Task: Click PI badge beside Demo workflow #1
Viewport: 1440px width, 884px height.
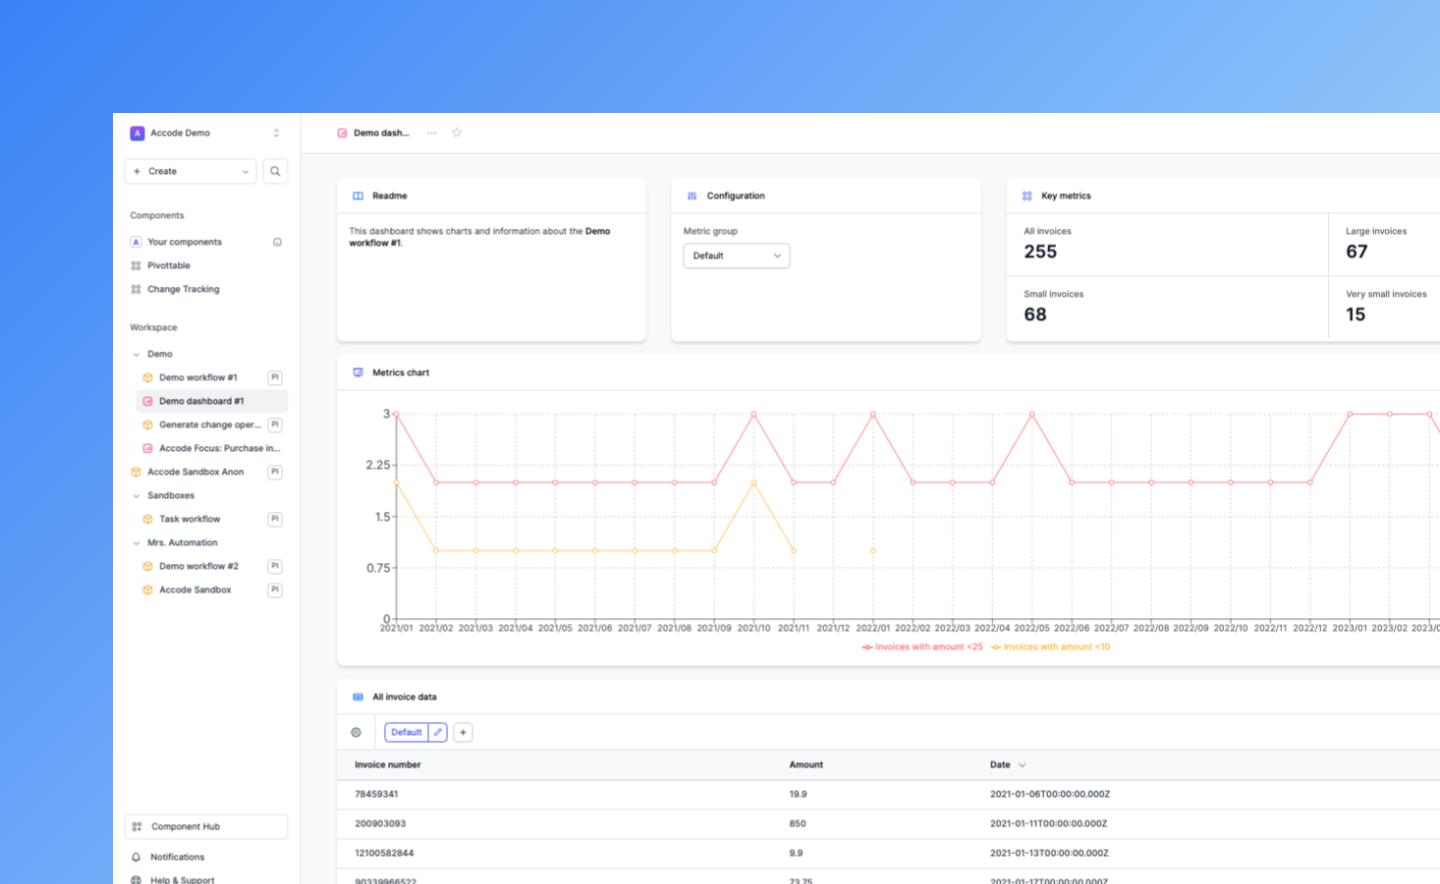Action: coord(275,378)
